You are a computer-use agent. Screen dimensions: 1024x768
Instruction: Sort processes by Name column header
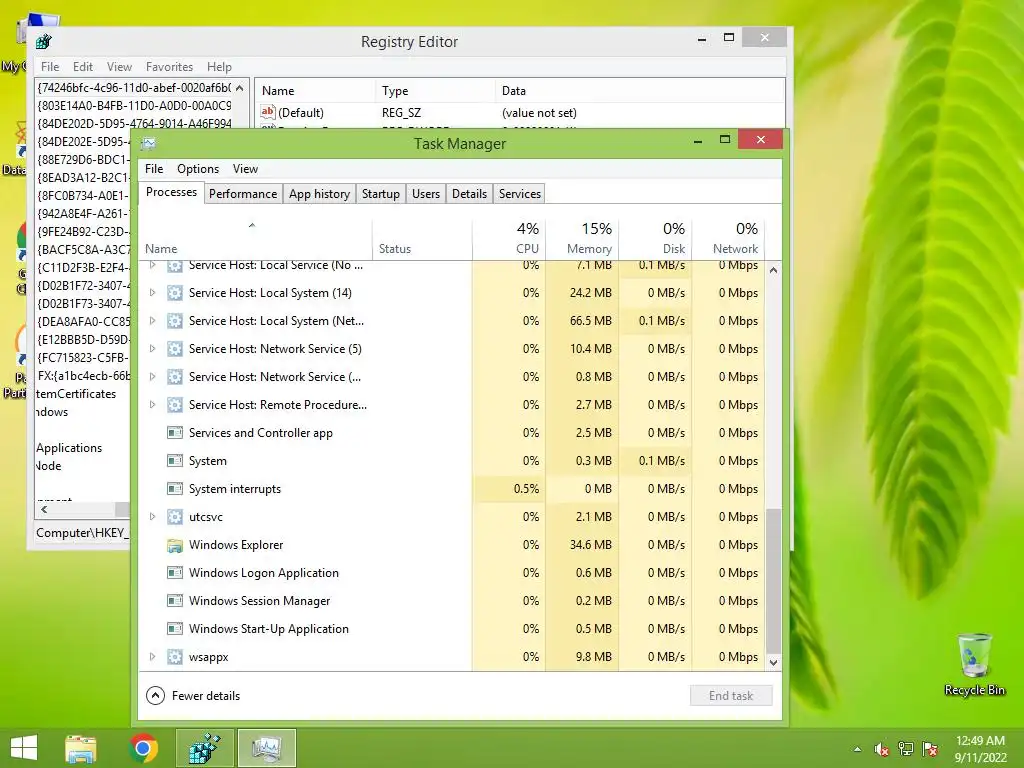tap(255, 238)
